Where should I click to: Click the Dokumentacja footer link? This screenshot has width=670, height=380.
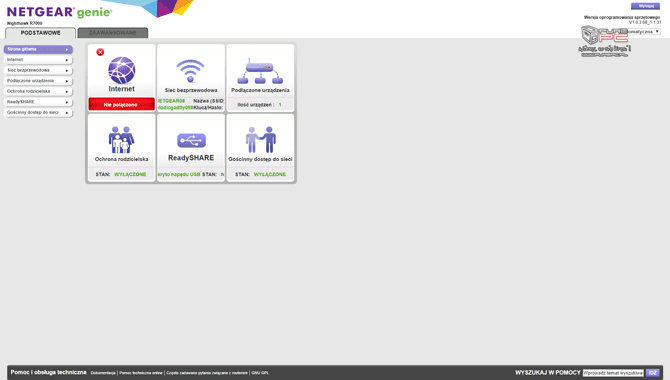point(103,373)
